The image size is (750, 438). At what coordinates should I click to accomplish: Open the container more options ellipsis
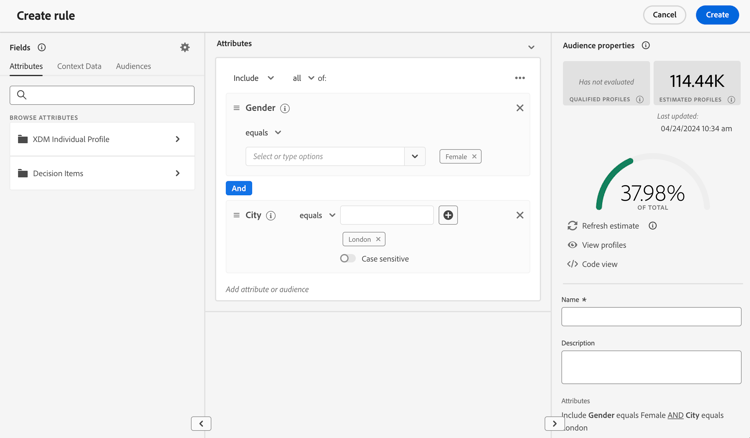click(x=519, y=78)
